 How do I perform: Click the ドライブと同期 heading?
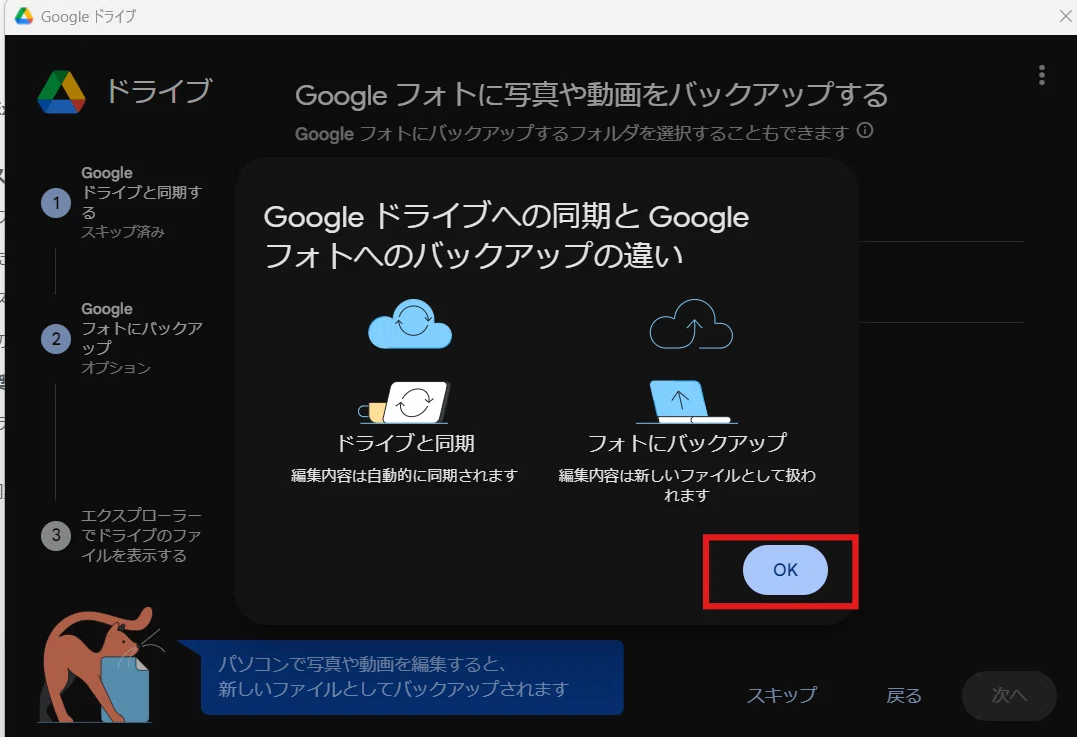pyautogui.click(x=405, y=443)
